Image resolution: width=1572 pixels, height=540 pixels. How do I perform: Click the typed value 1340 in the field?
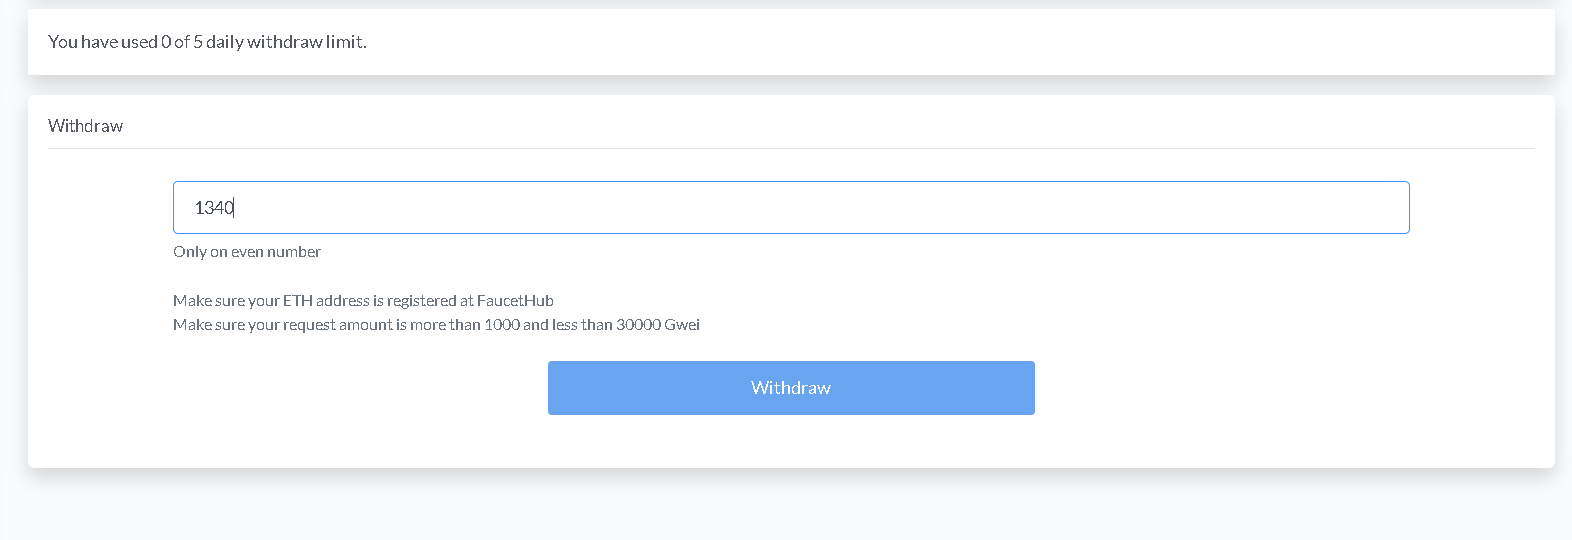click(x=213, y=208)
